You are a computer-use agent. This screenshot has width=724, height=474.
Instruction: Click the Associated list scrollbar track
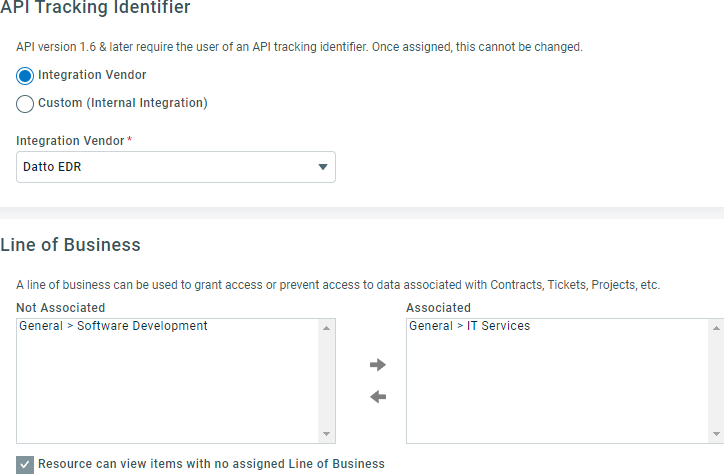click(716, 381)
